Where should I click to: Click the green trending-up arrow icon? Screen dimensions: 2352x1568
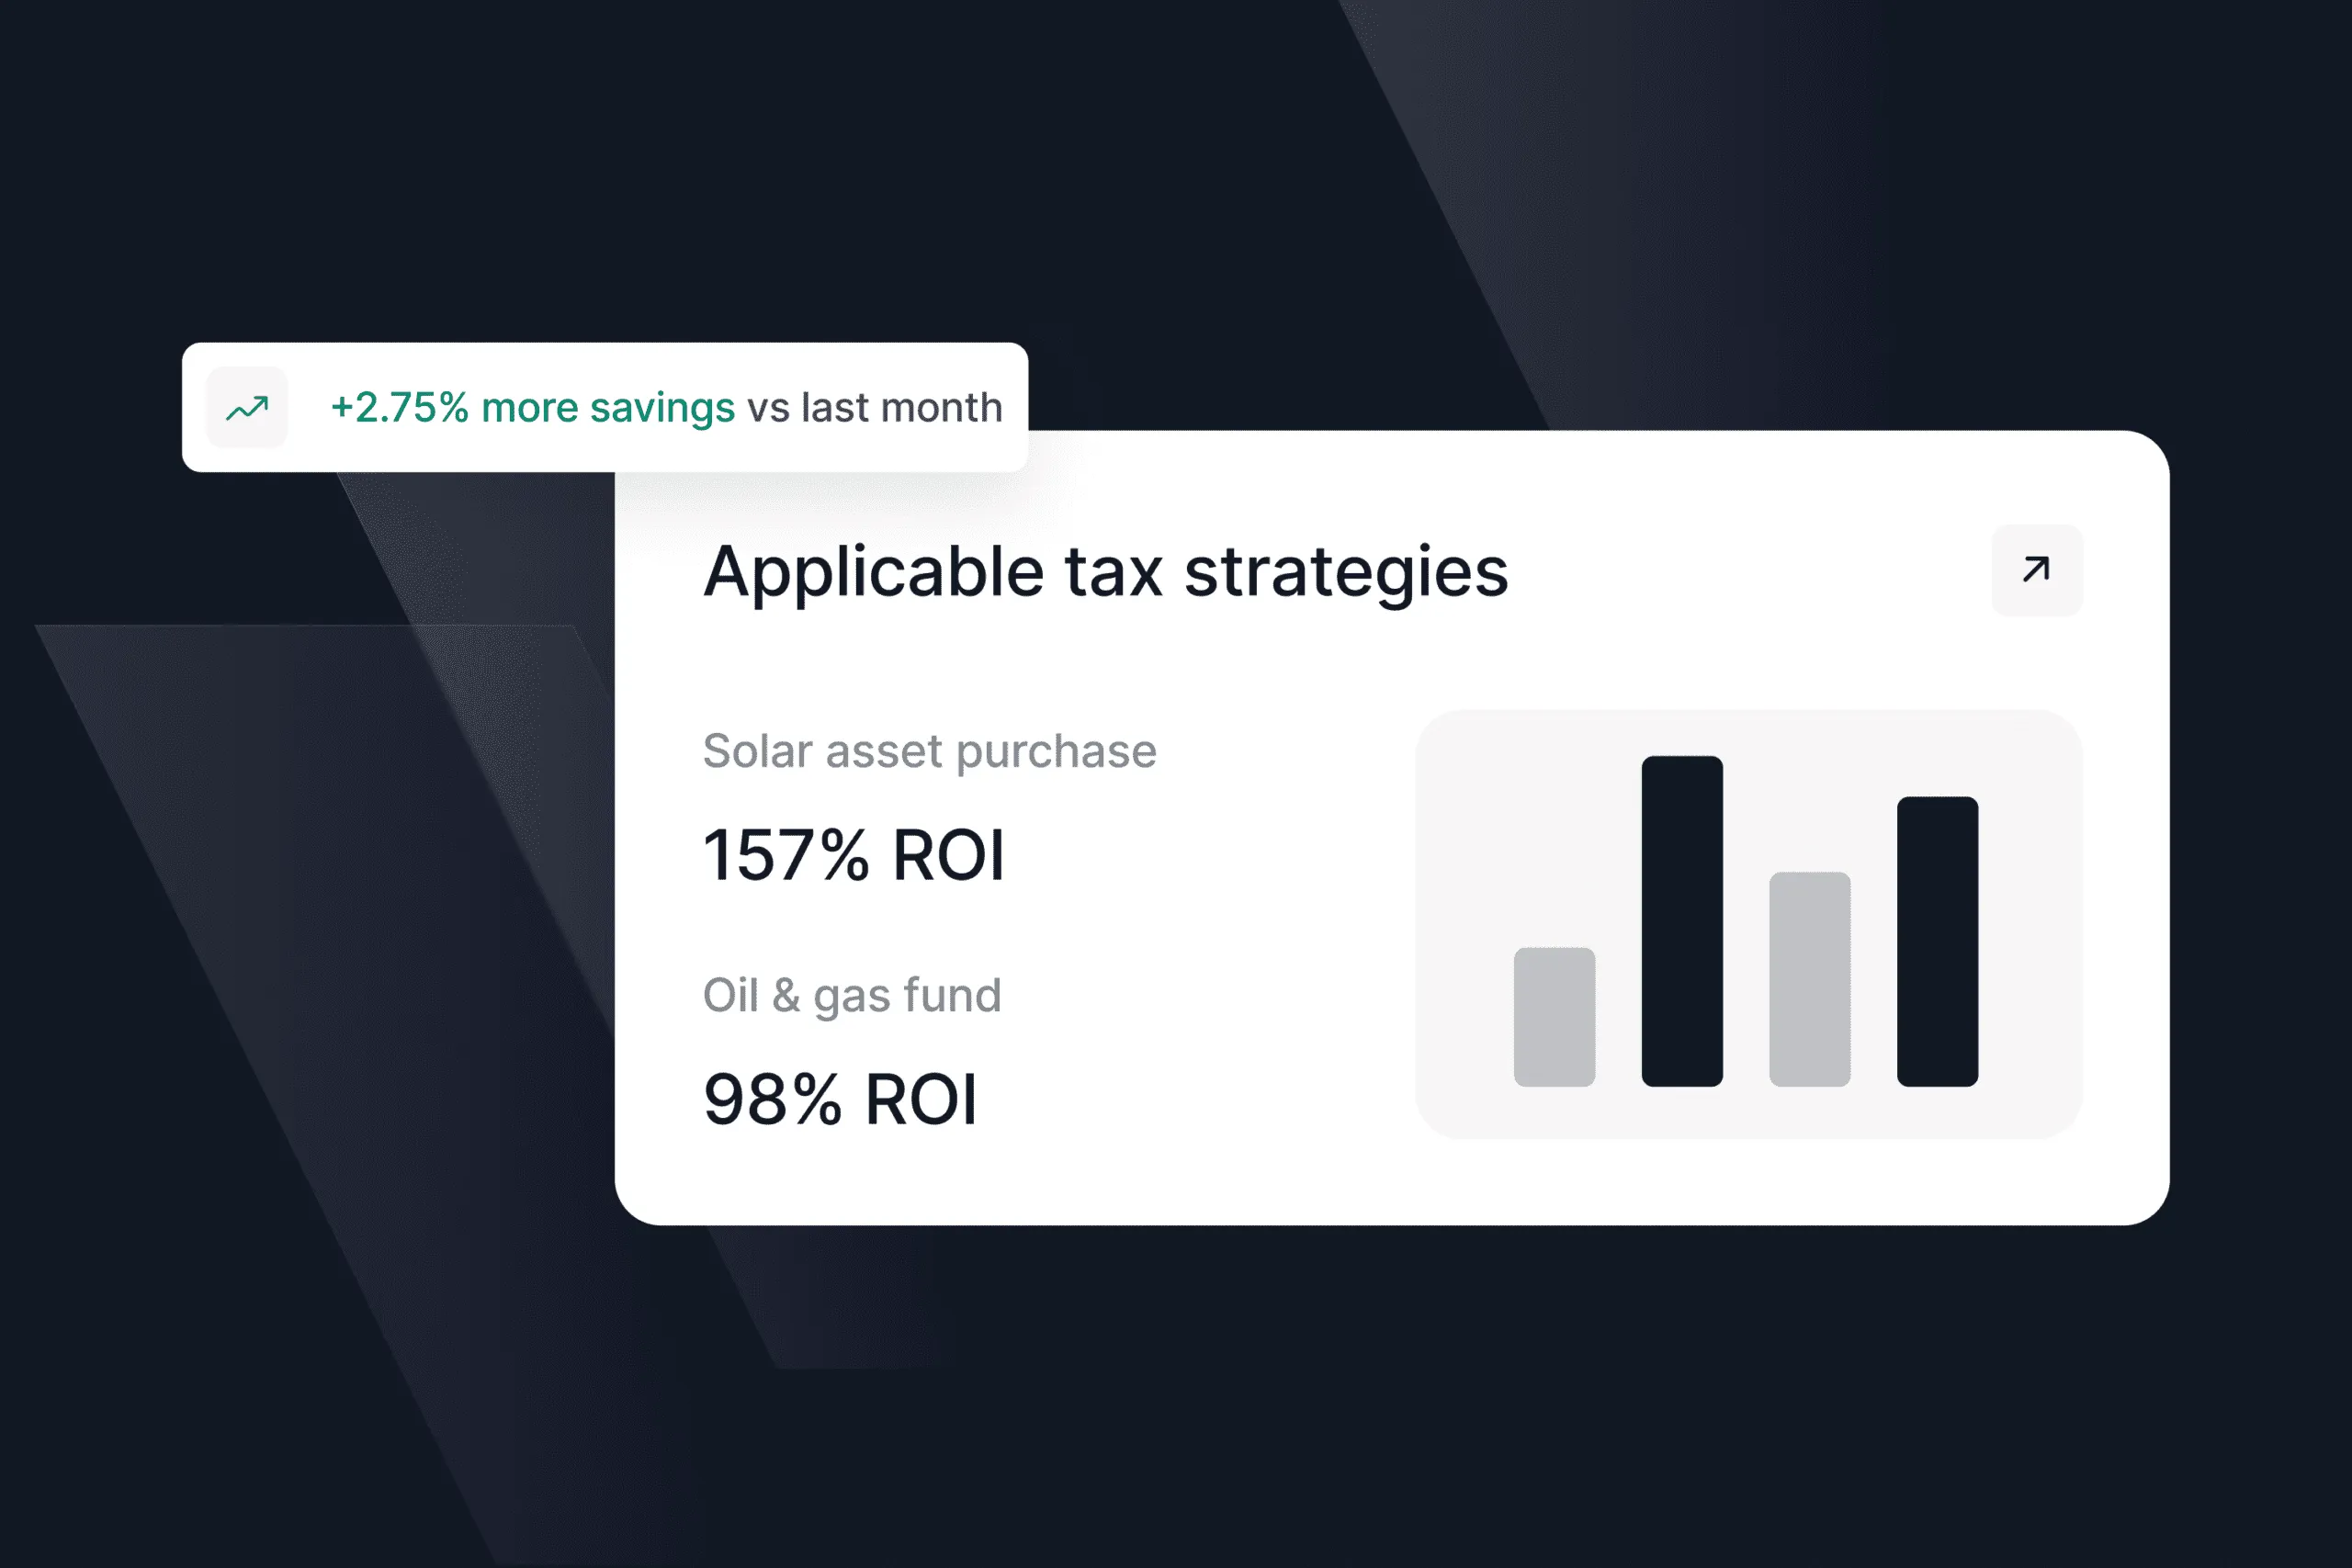247,408
